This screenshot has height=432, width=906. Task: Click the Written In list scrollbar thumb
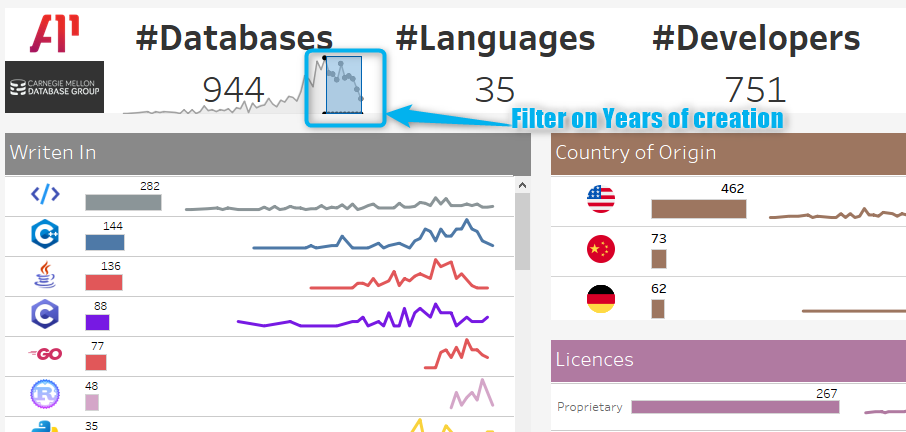point(522,231)
